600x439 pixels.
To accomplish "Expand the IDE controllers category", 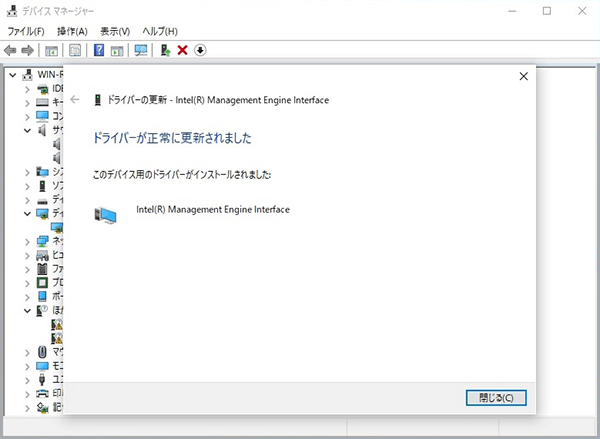I will click(27, 89).
